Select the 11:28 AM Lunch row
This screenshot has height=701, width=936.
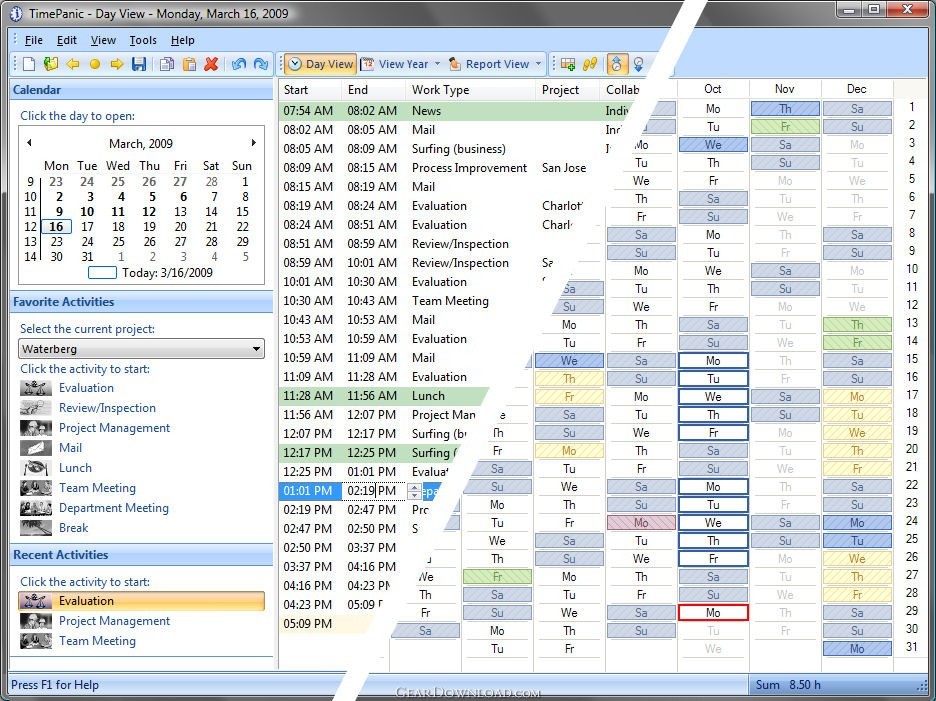click(385, 396)
